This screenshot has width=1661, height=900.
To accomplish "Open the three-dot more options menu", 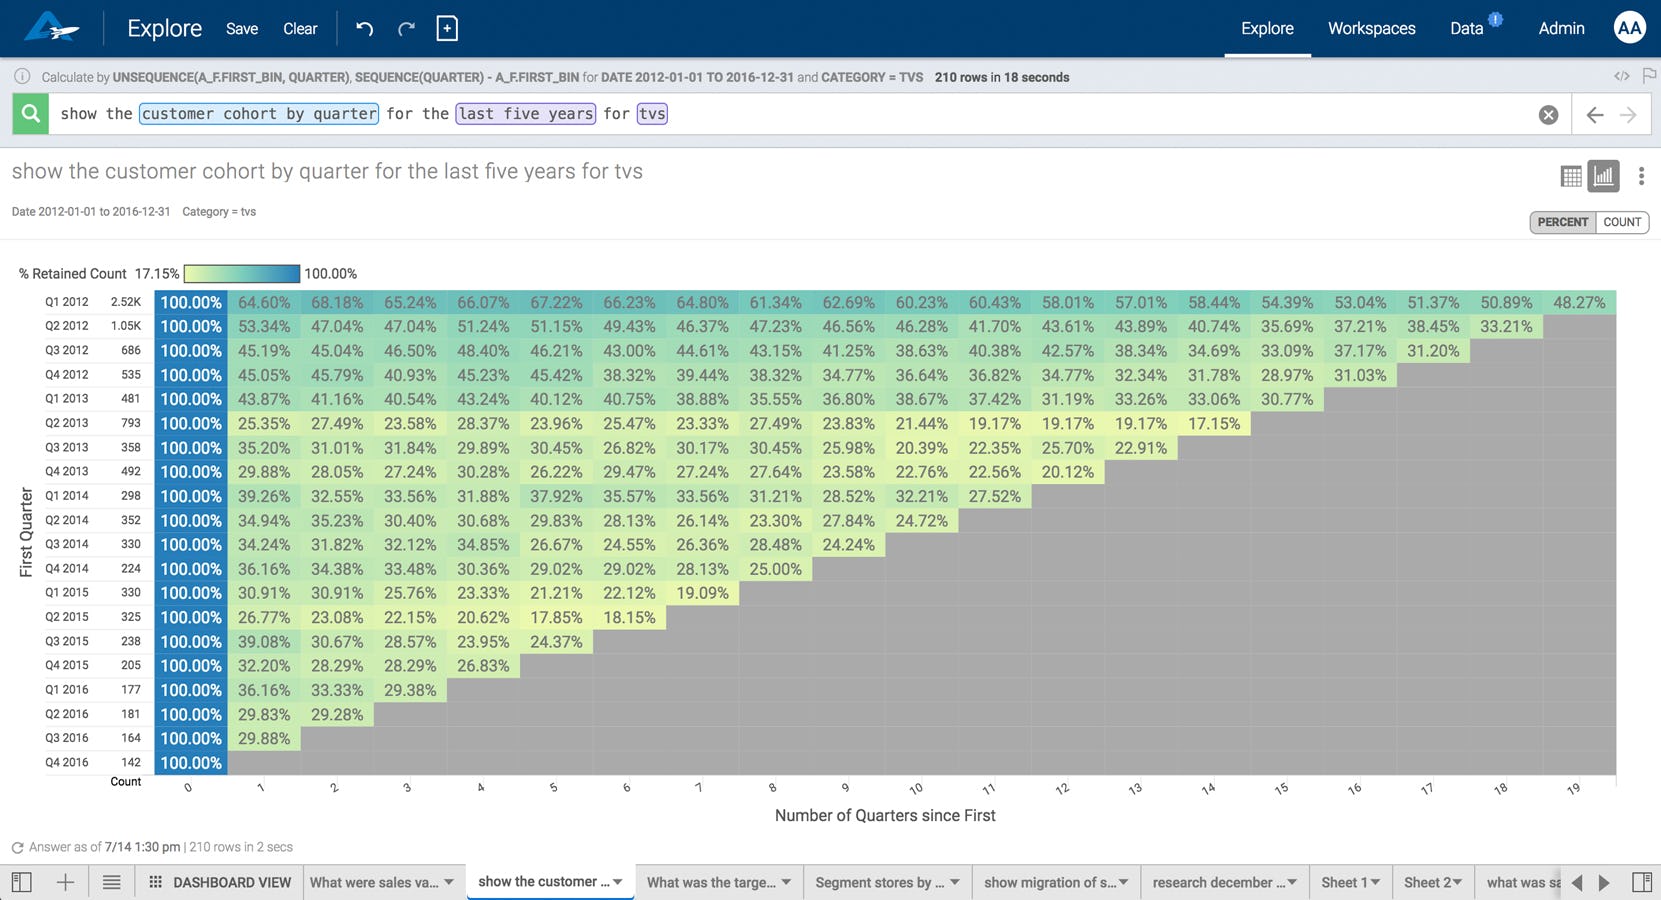I will 1641,177.
